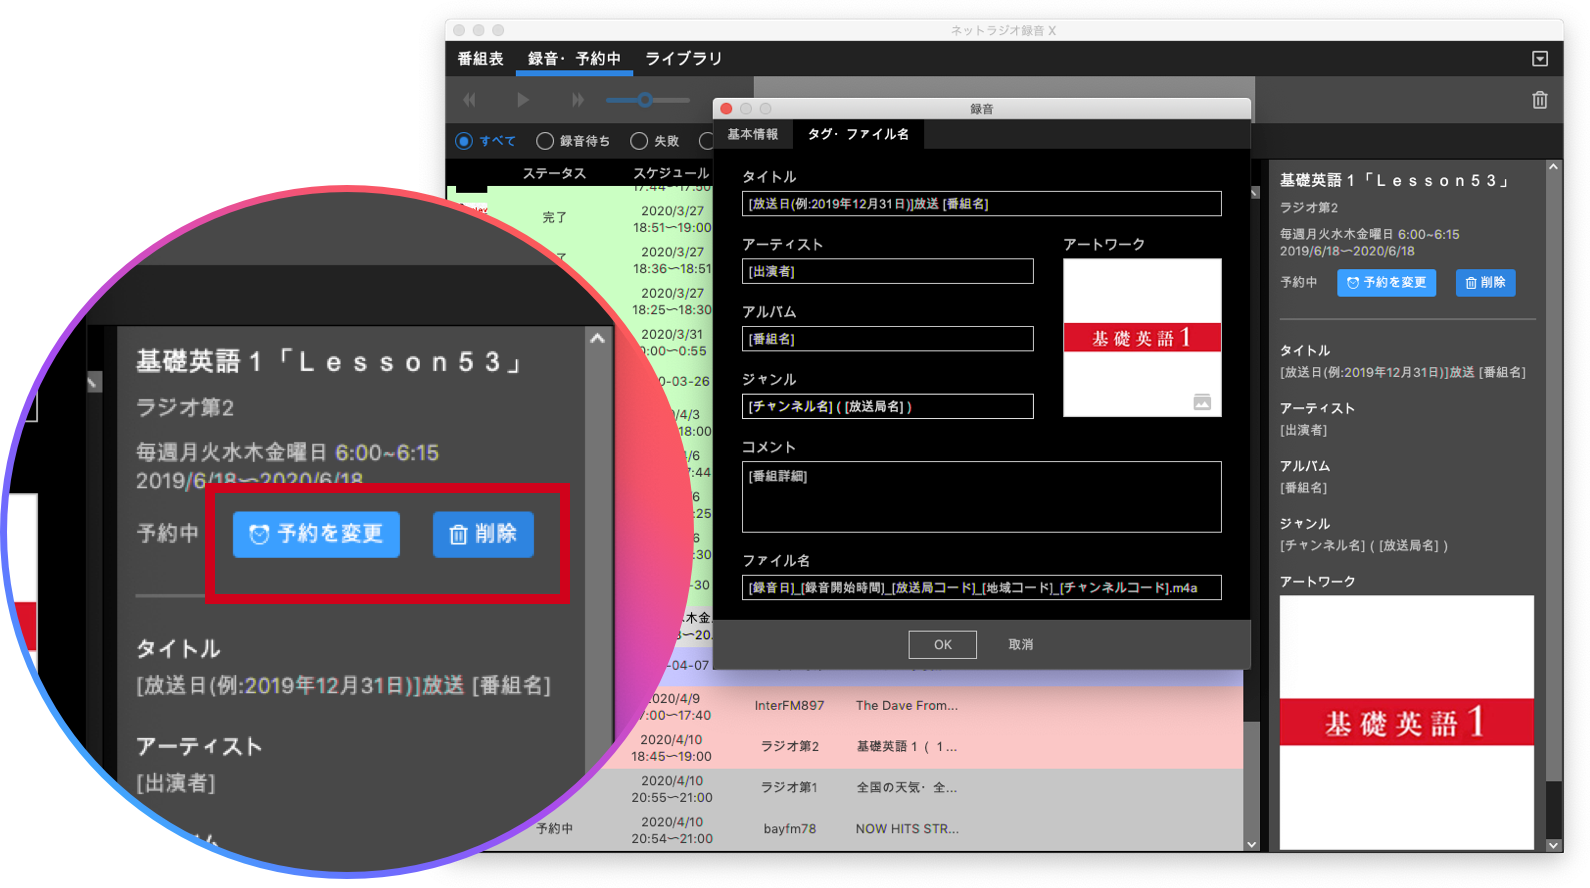The width and height of the screenshot is (1590, 888).
Task: Click the volume slider handle
Action: point(645,100)
